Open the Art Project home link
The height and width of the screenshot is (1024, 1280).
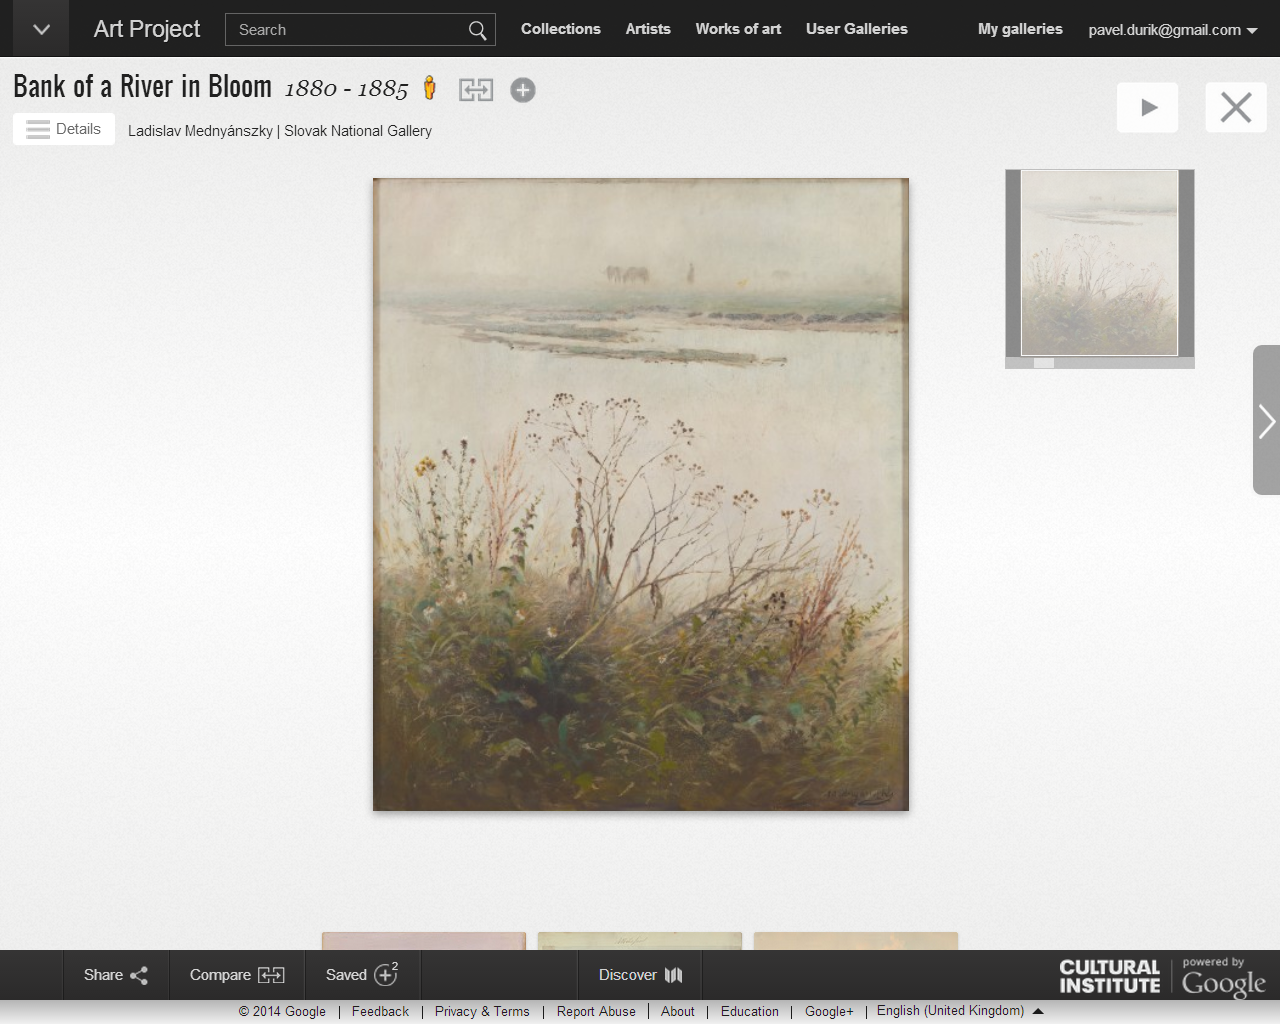(x=147, y=29)
